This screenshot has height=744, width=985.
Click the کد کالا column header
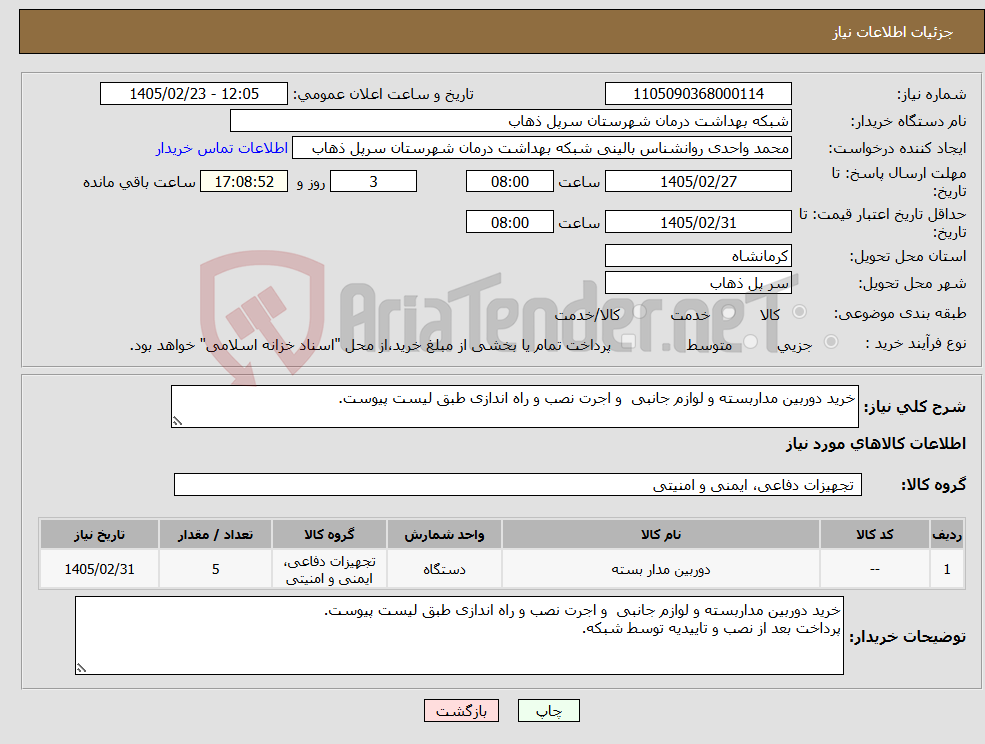[874, 534]
